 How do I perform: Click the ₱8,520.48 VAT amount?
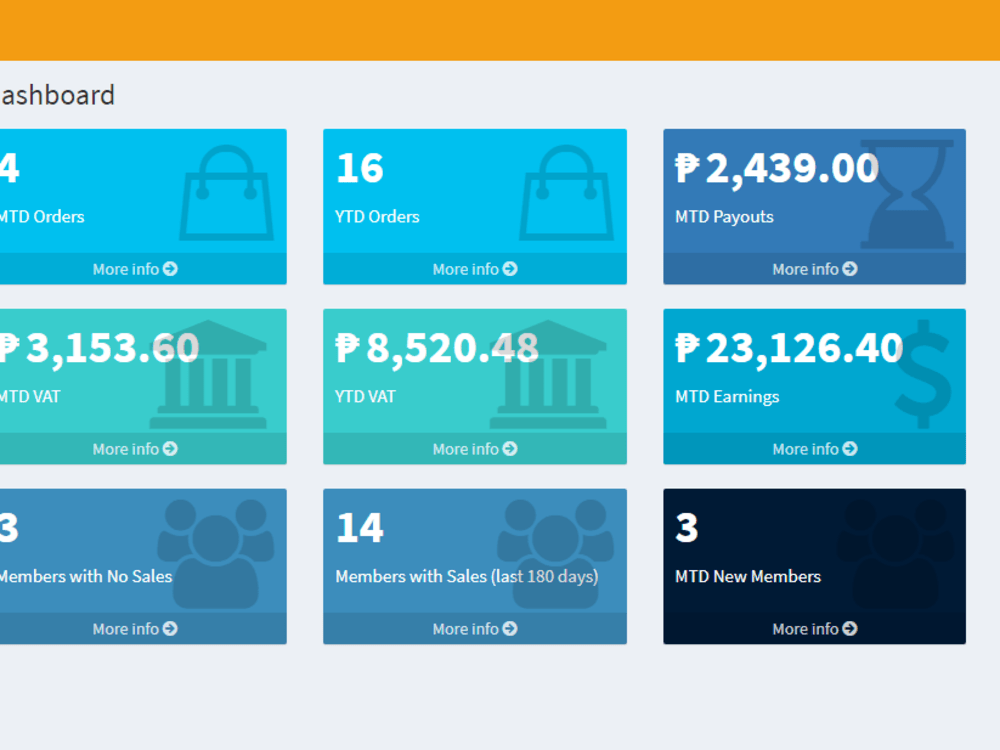point(437,349)
